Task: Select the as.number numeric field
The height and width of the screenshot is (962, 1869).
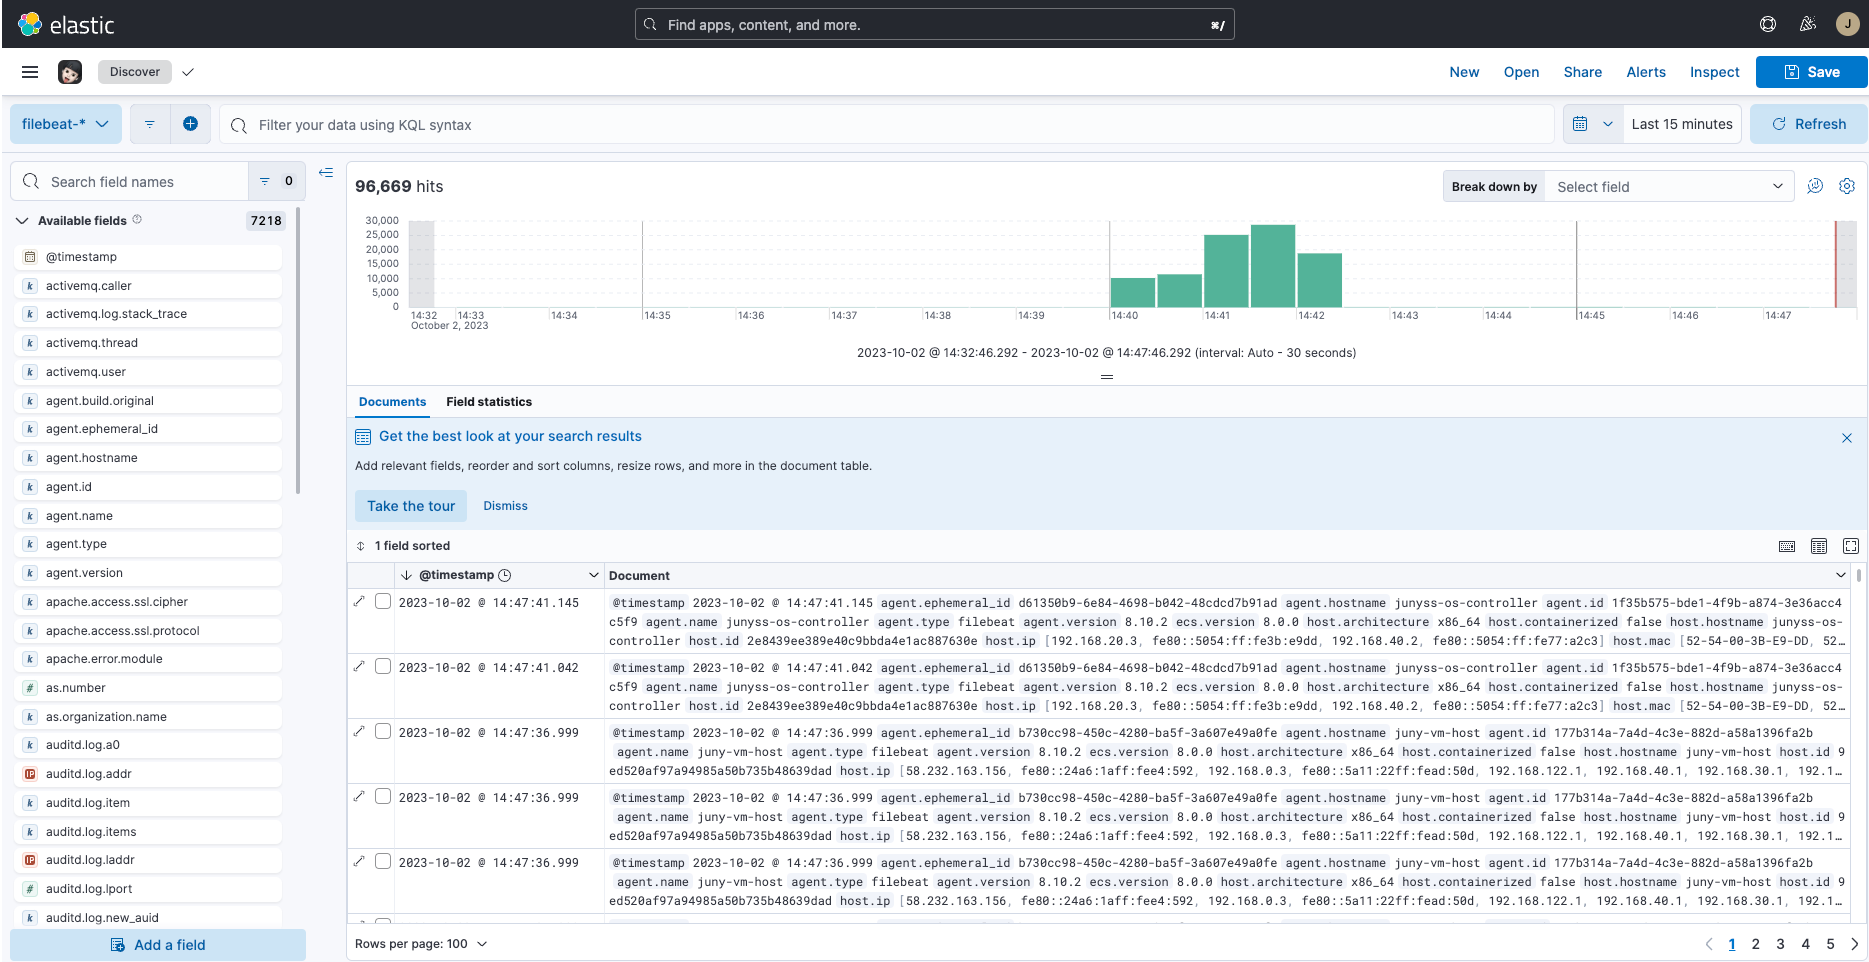Action: point(148,688)
